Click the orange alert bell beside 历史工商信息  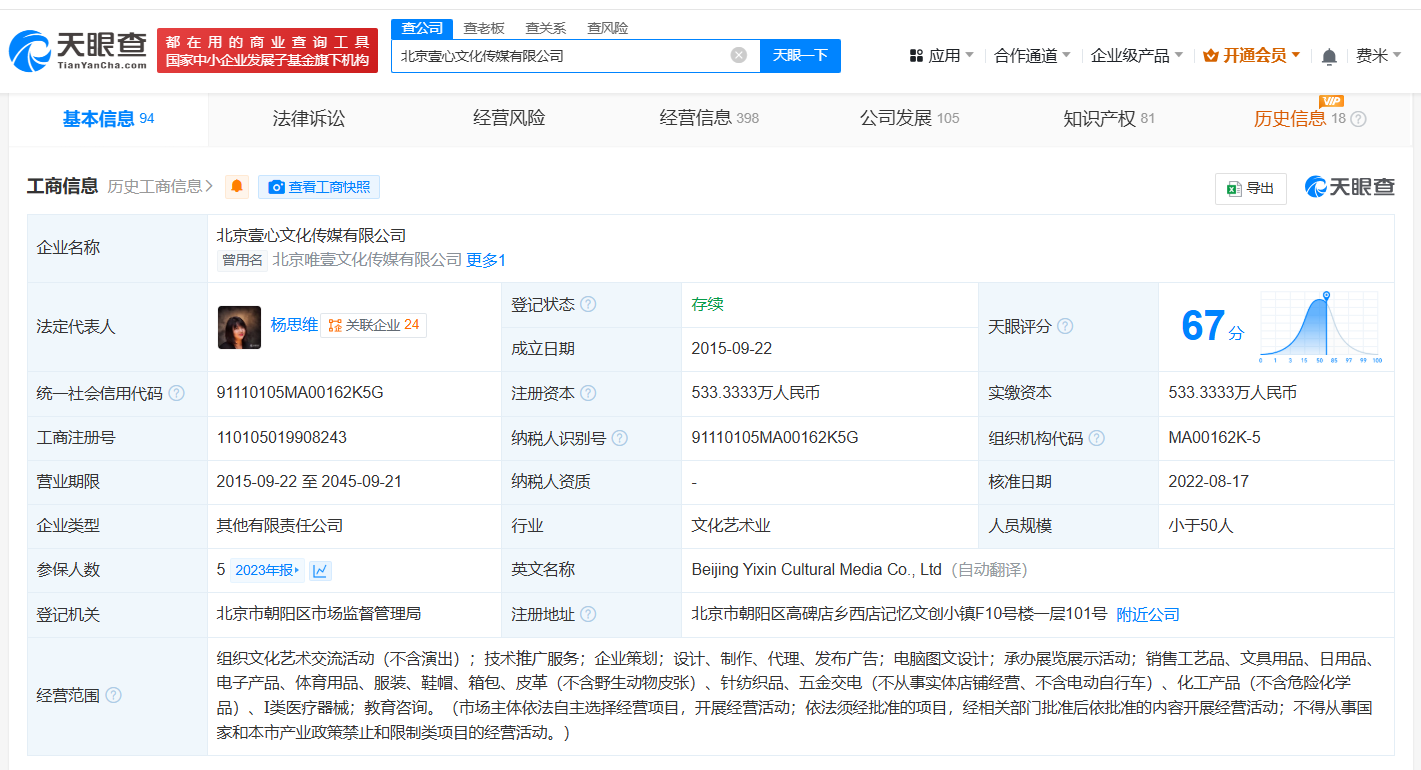tap(237, 187)
